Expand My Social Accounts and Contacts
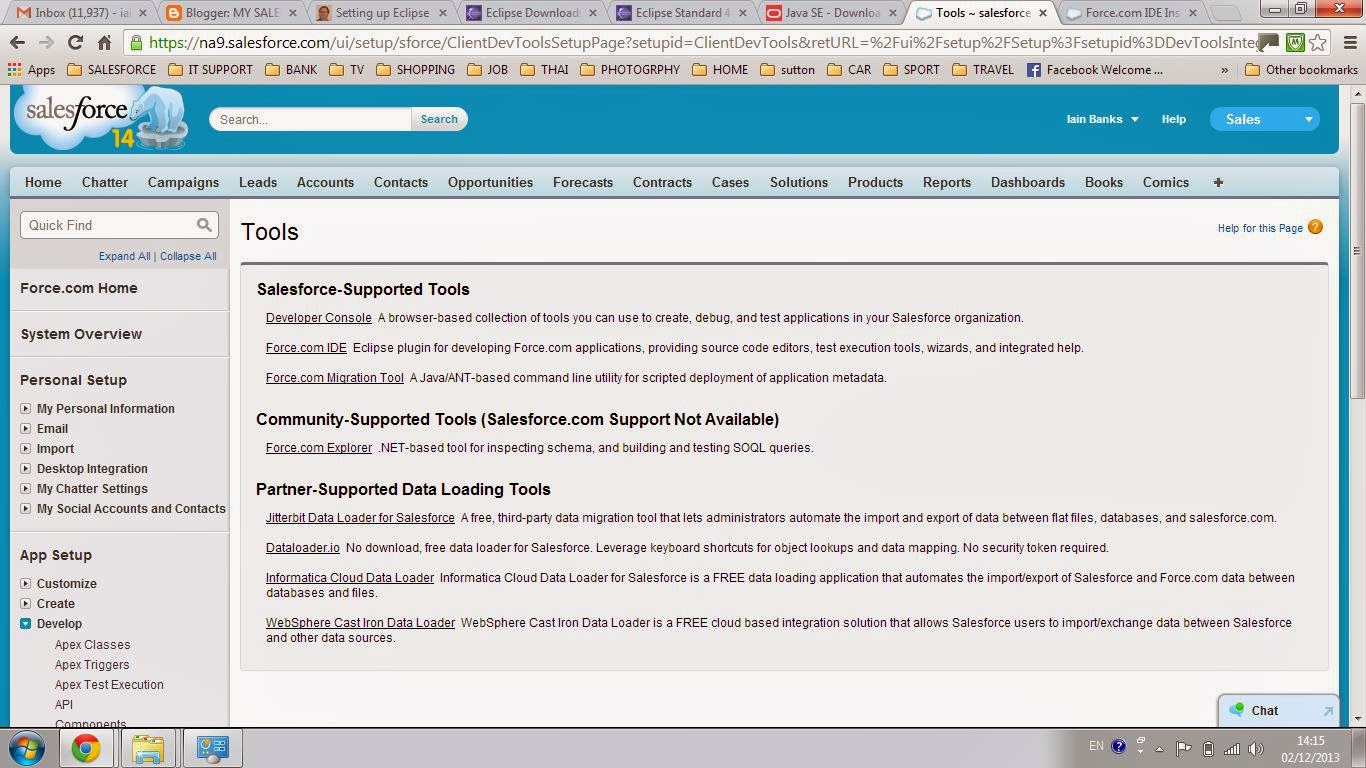1366x768 pixels. tap(26, 508)
